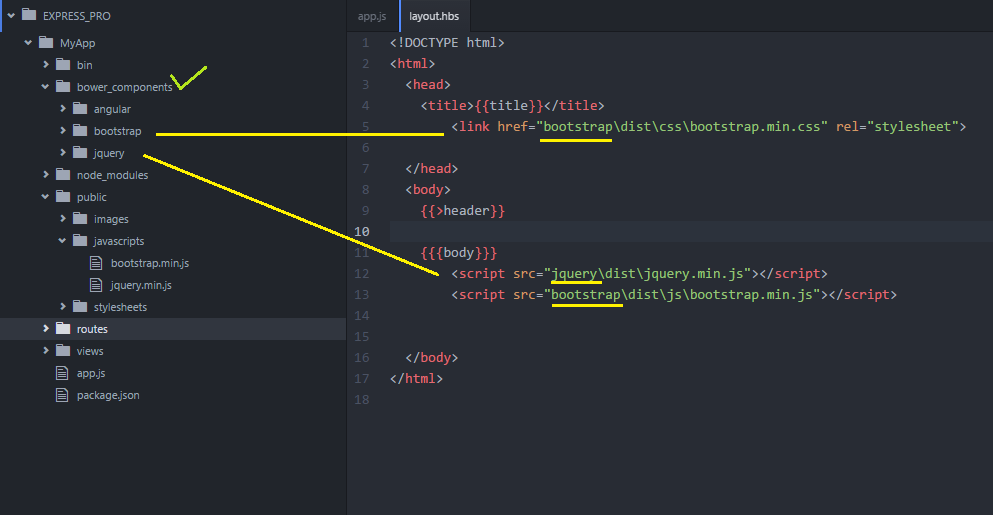
Task: Click the package.json file icon
Action: 62,395
